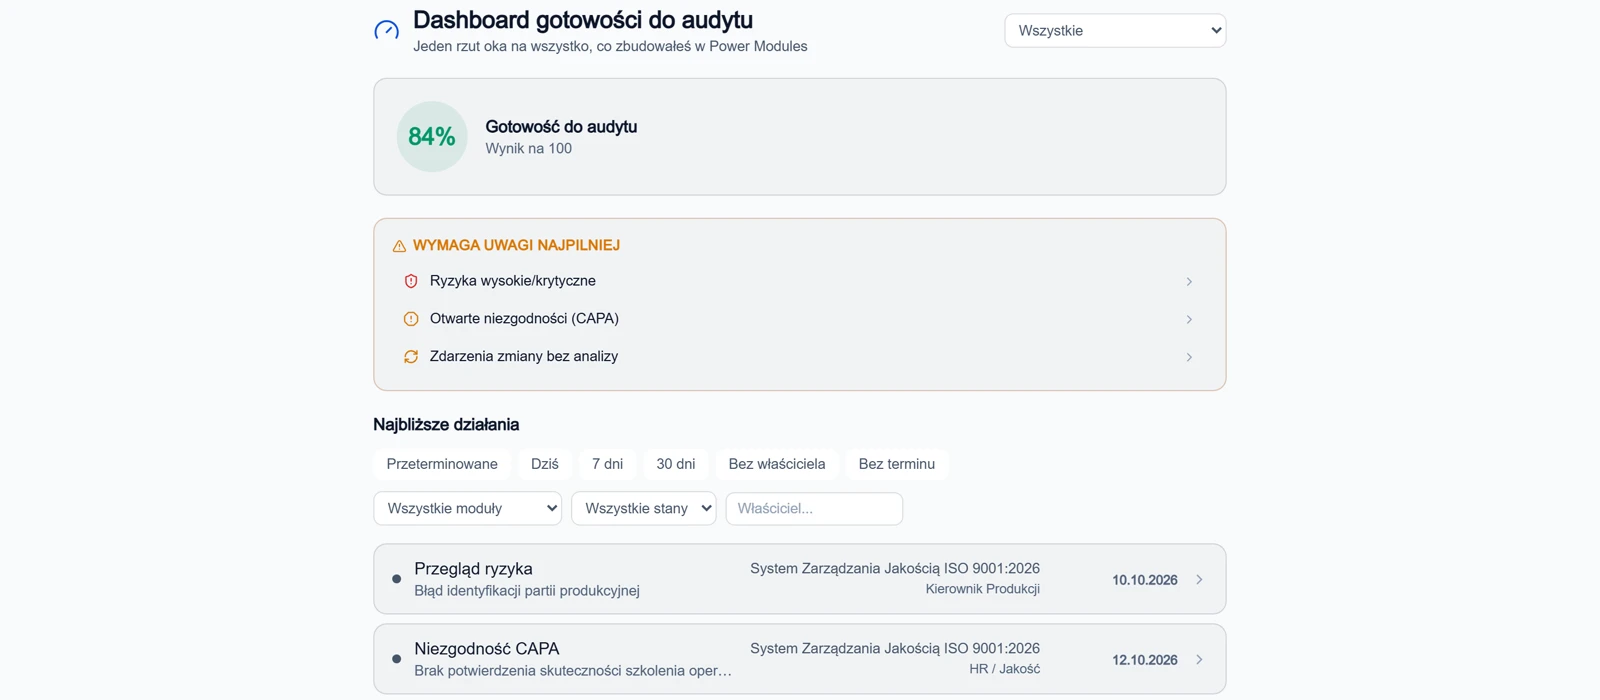
Task: Click the status dot on 'Niezgodność CAPA'
Action: tap(397, 659)
